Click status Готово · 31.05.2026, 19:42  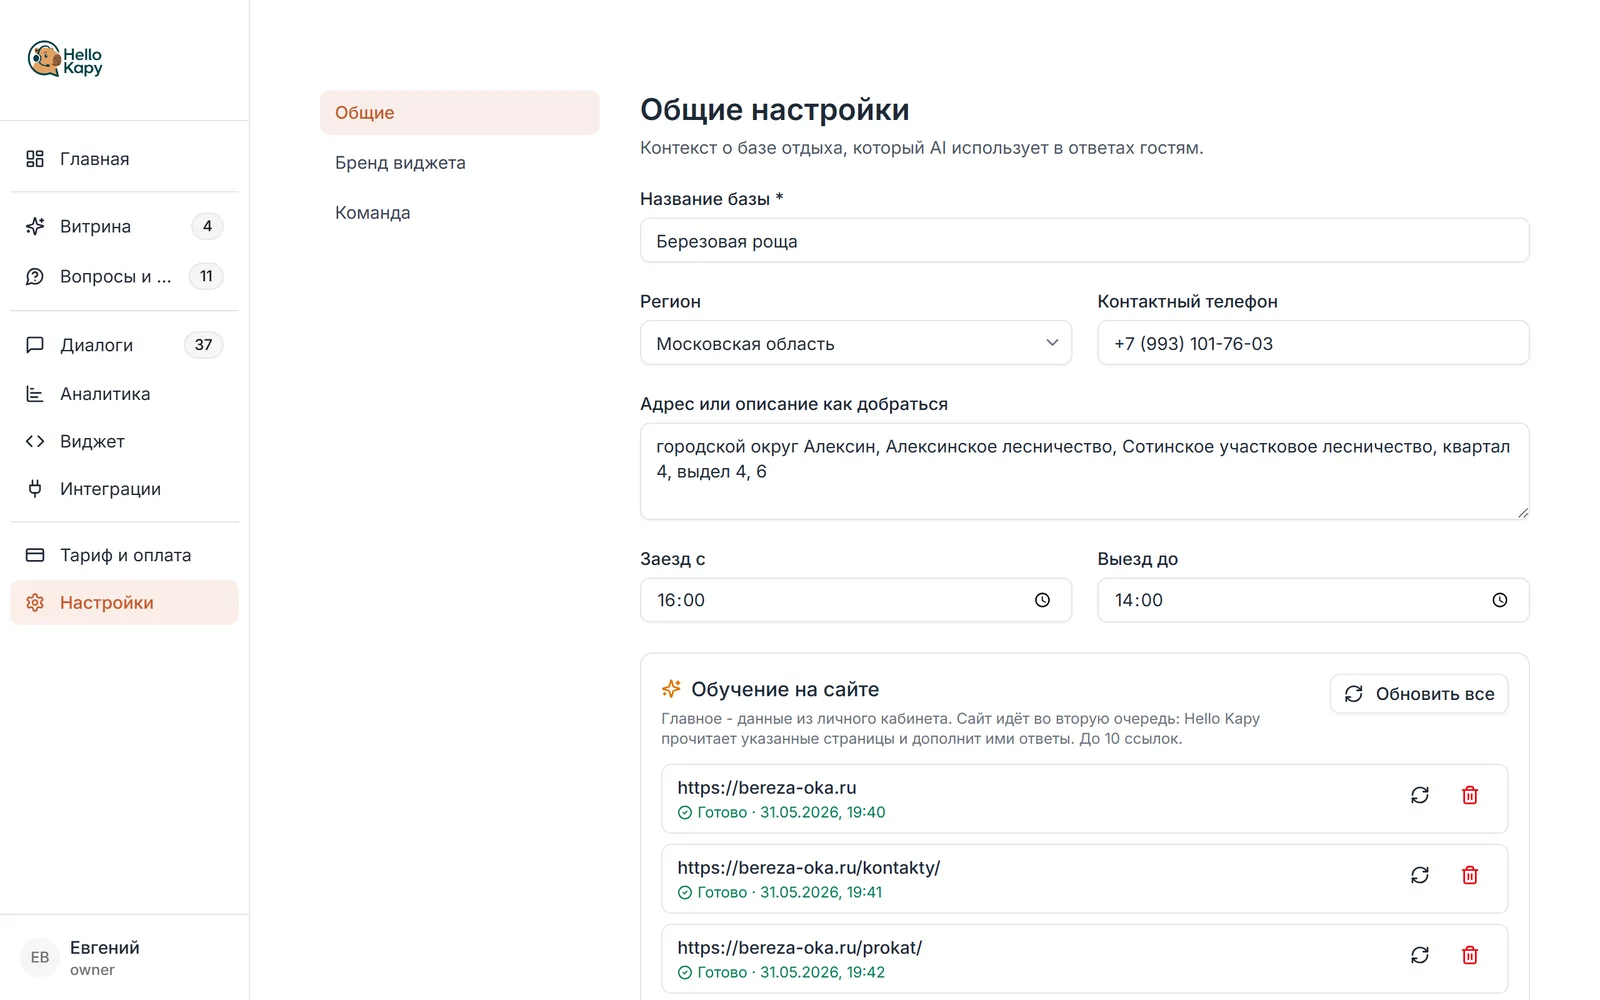pos(781,972)
